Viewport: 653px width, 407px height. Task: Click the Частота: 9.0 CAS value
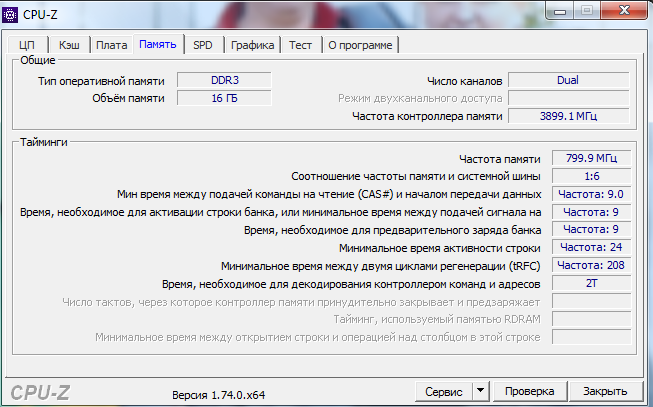(591, 194)
